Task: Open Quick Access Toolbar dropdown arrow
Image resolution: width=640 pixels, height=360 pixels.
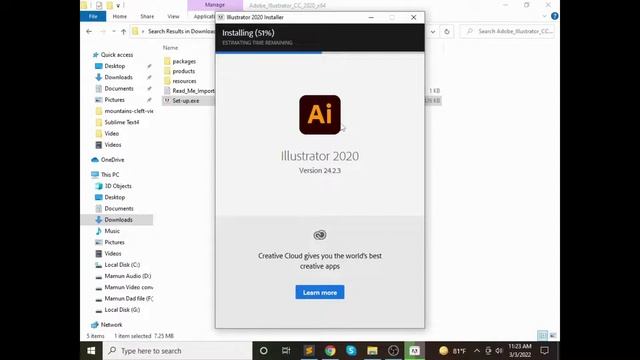Action: coord(118,5)
